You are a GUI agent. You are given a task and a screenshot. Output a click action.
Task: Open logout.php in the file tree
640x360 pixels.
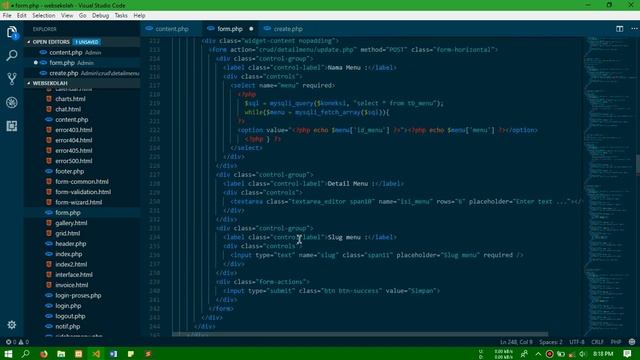pyautogui.click(x=70, y=316)
